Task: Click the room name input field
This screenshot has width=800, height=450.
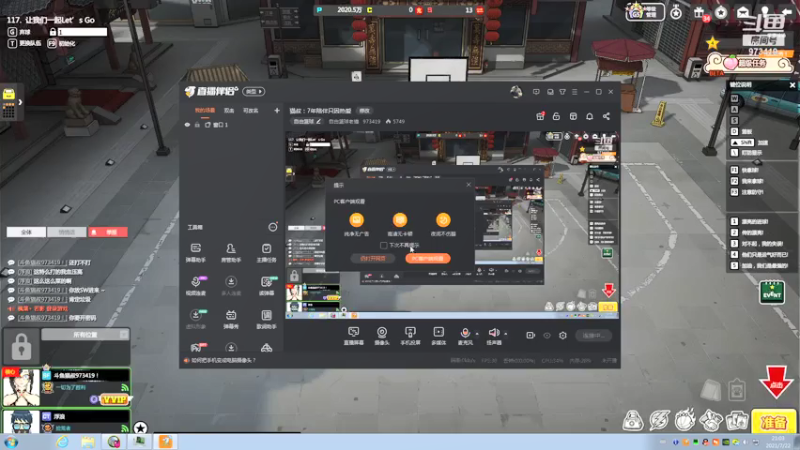Action: point(82,32)
